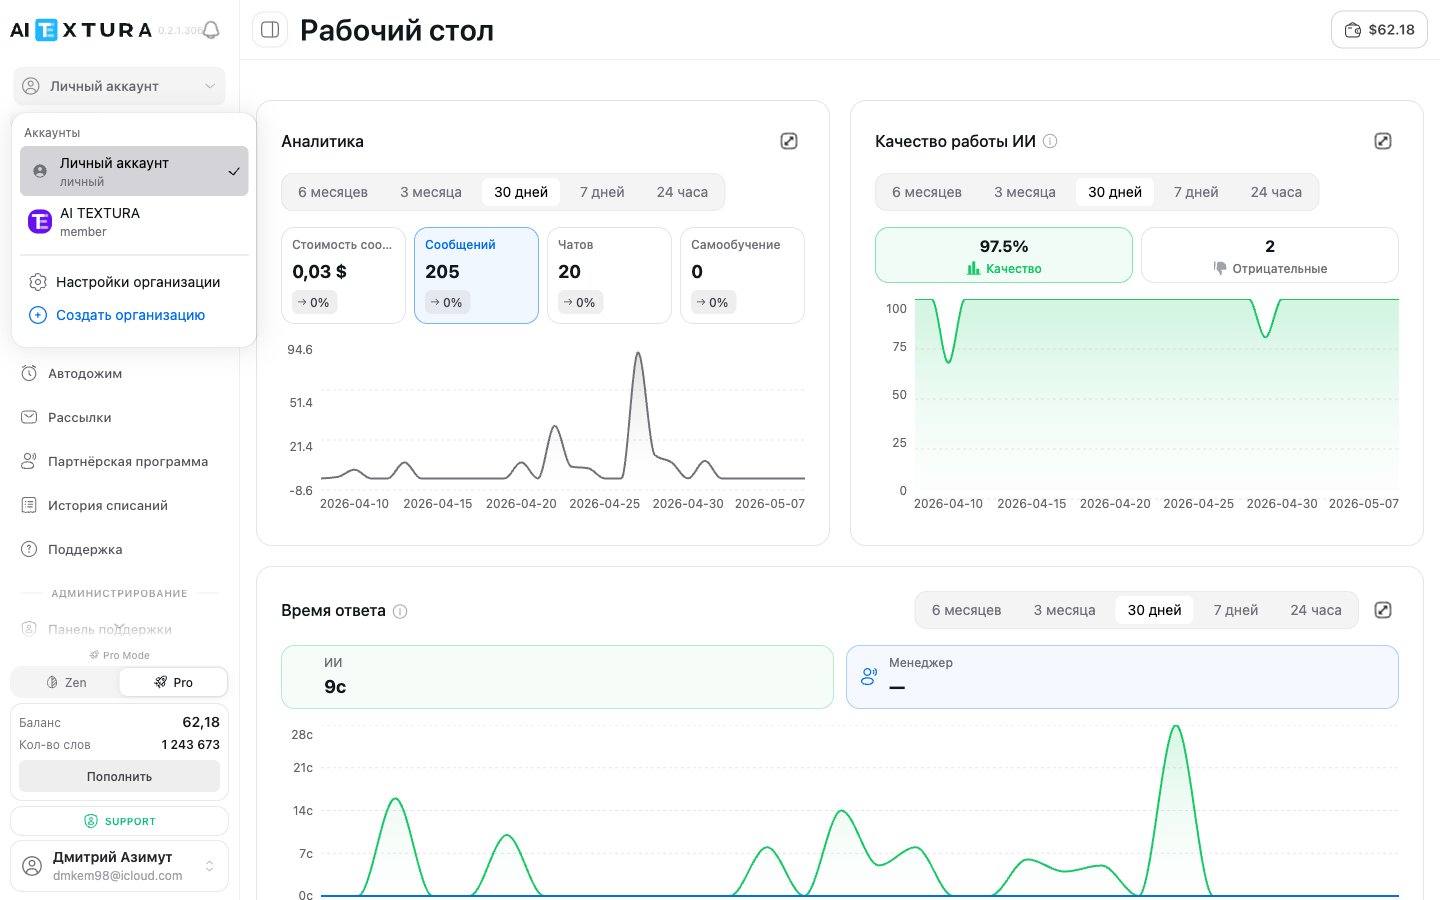The height and width of the screenshot is (900, 1440).
Task: Select the Менеджер response card
Action: pos(1122,677)
